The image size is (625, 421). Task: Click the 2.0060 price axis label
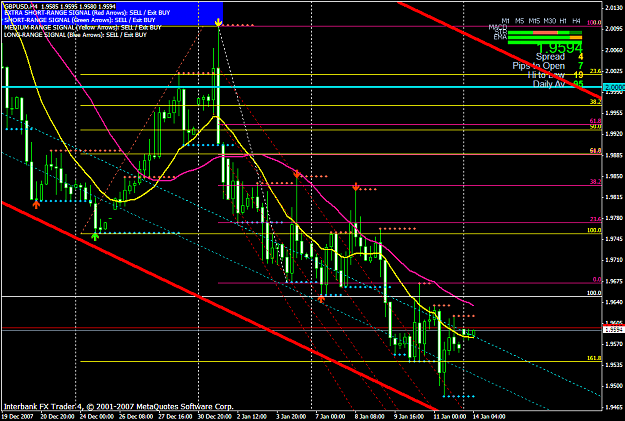(614, 50)
